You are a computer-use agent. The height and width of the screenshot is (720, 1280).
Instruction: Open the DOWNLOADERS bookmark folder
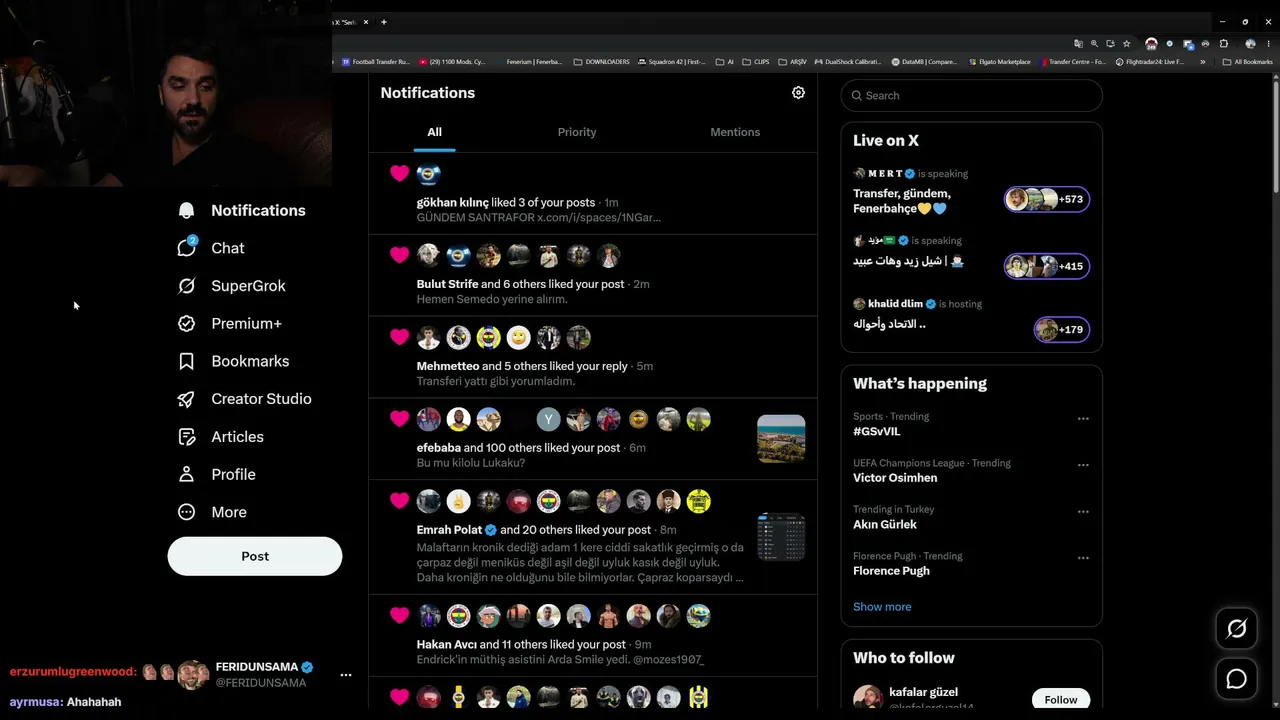coord(602,62)
